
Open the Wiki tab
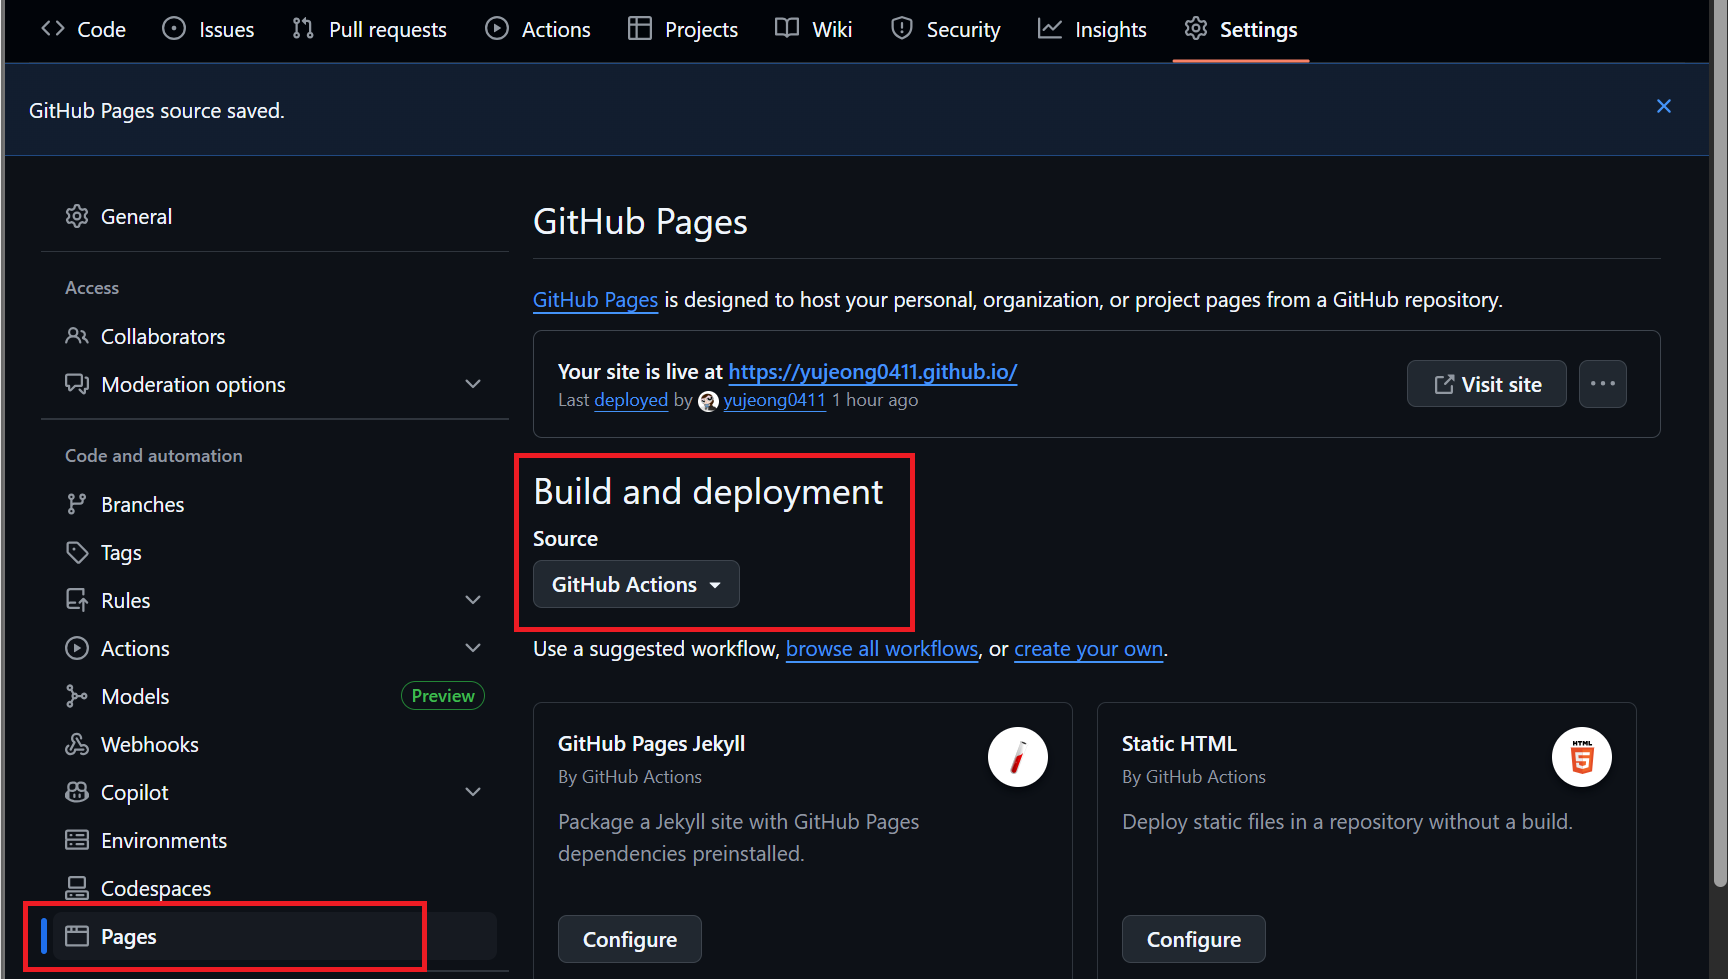(x=814, y=30)
